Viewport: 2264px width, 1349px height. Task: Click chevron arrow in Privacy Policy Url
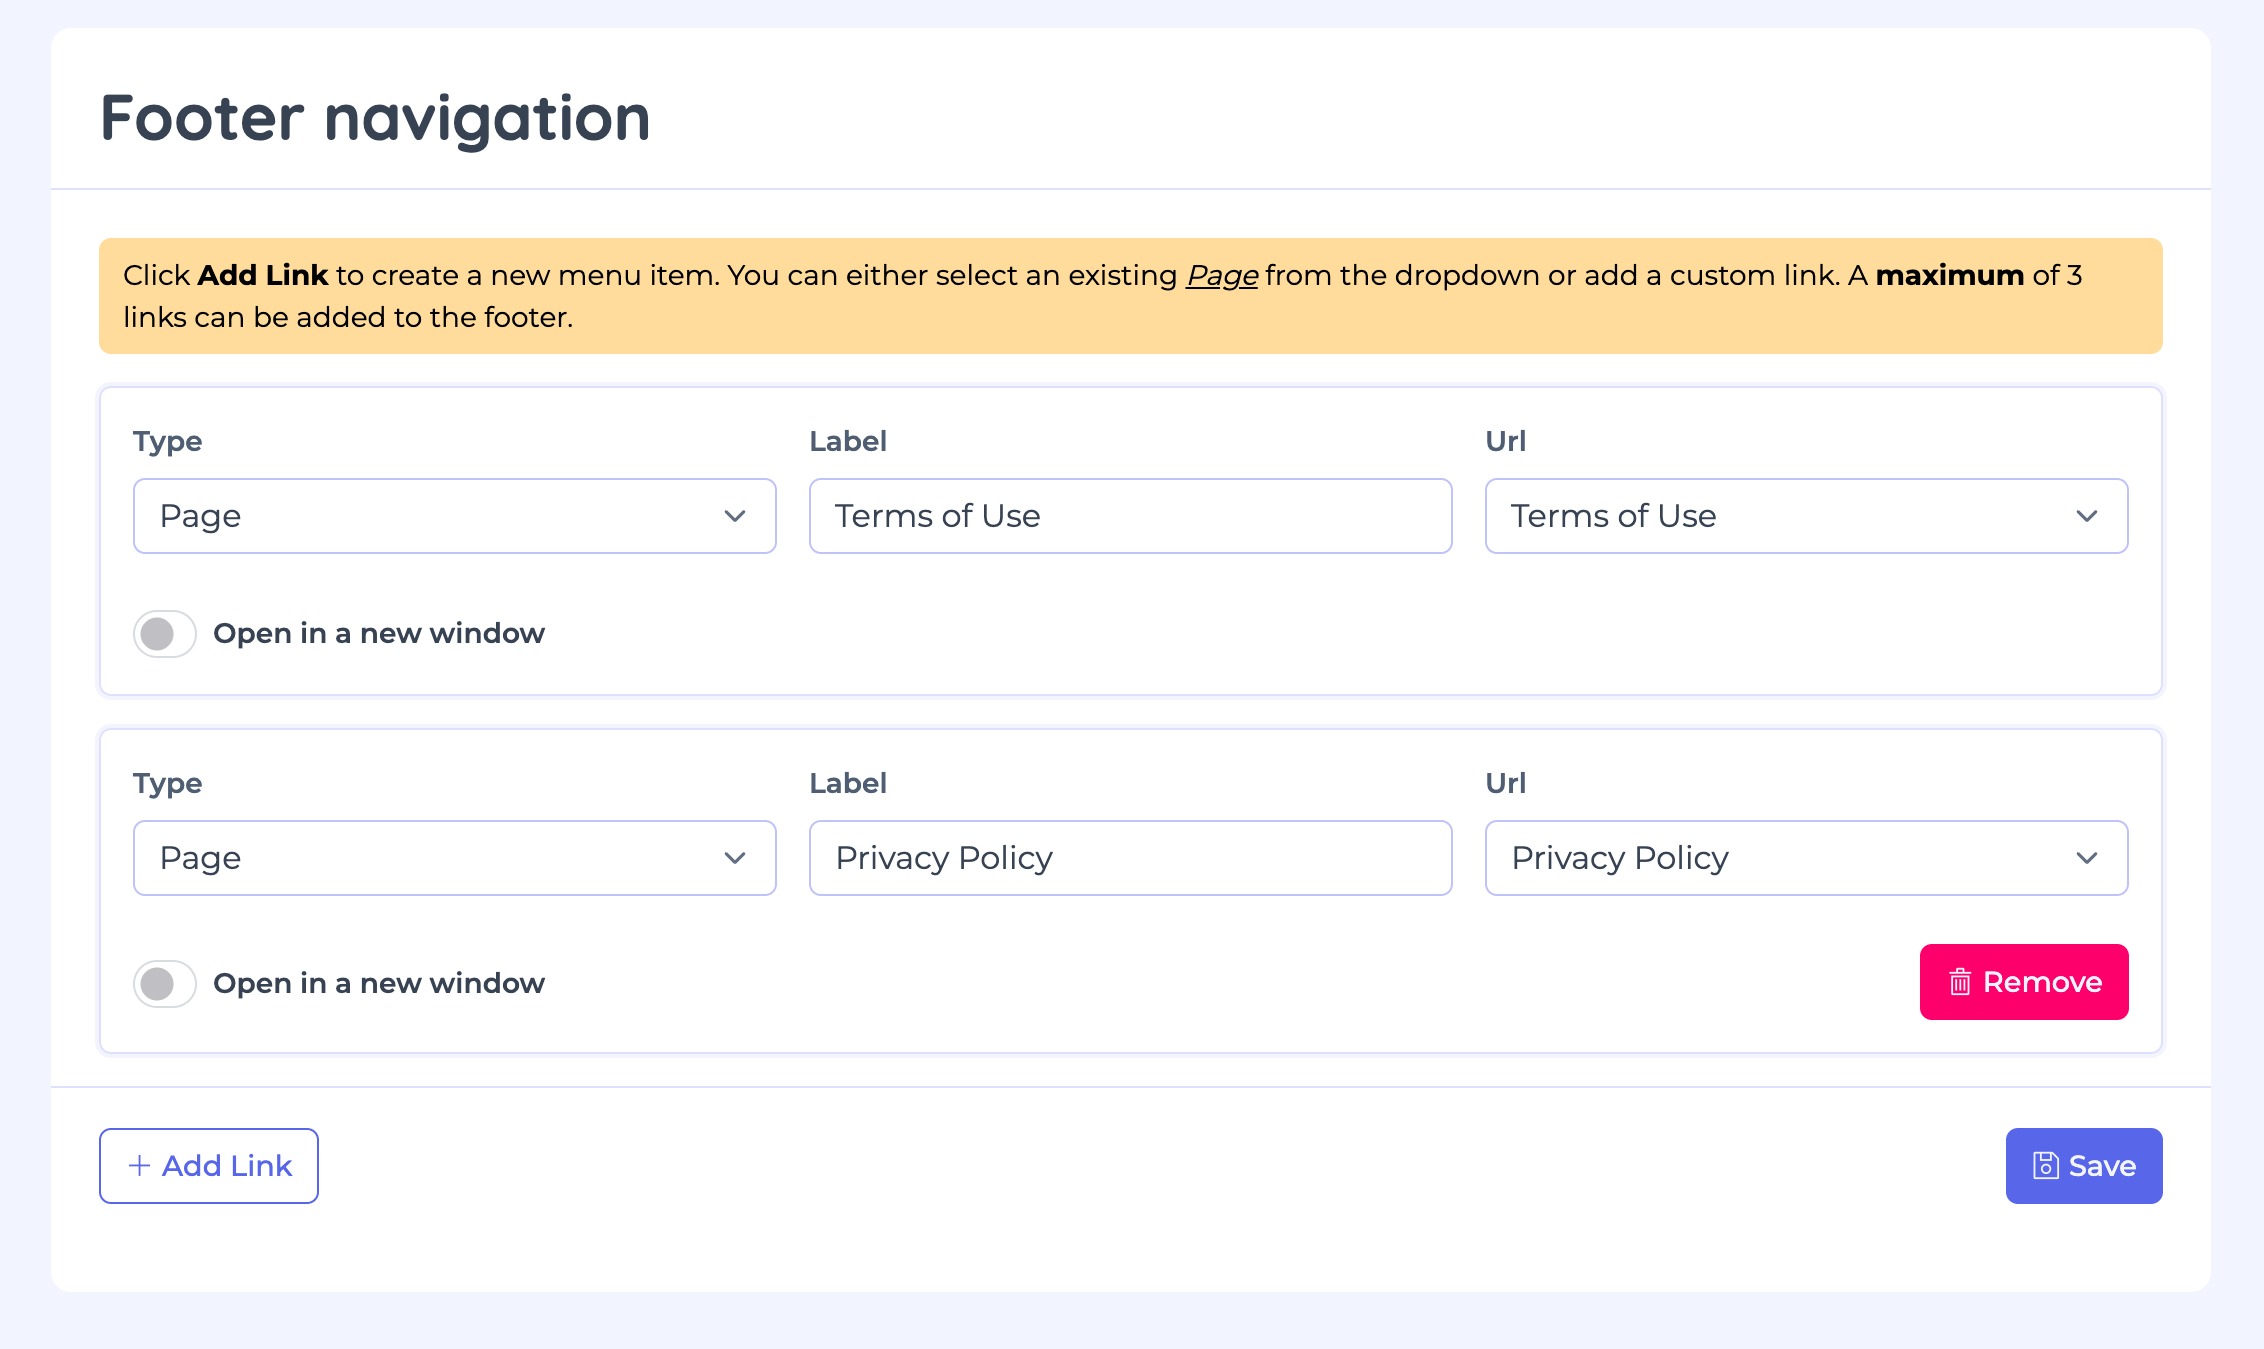coord(2086,858)
